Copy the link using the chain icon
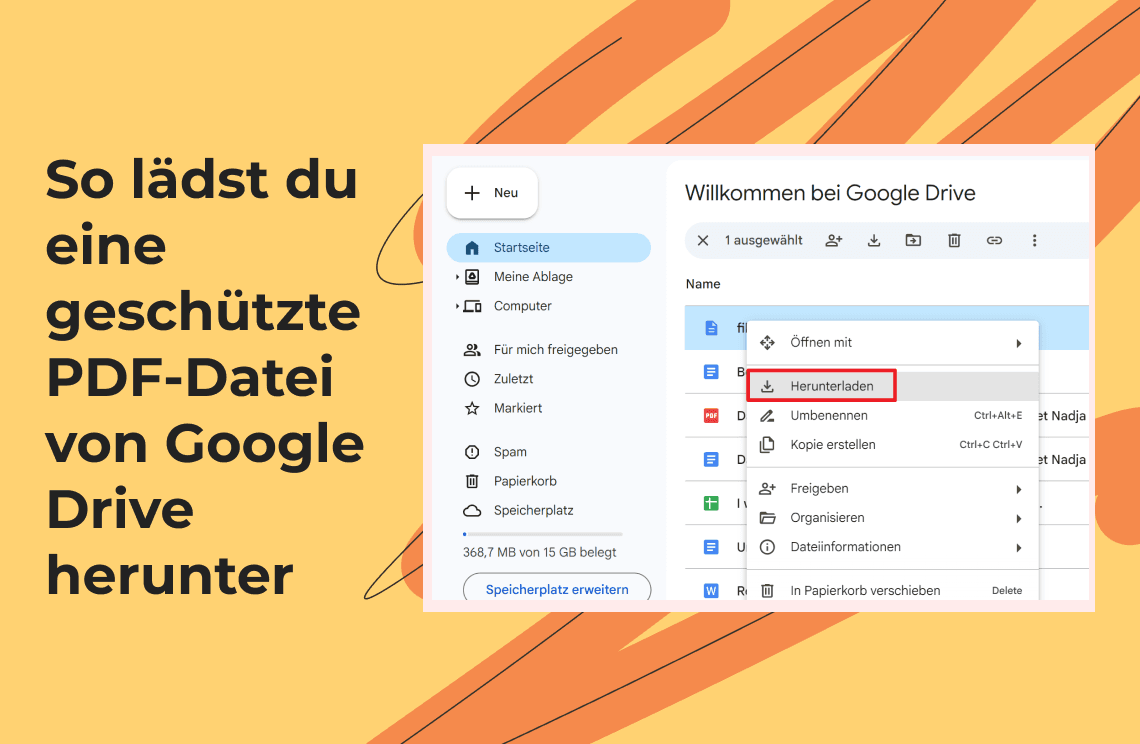The image size is (1140, 744). point(994,240)
